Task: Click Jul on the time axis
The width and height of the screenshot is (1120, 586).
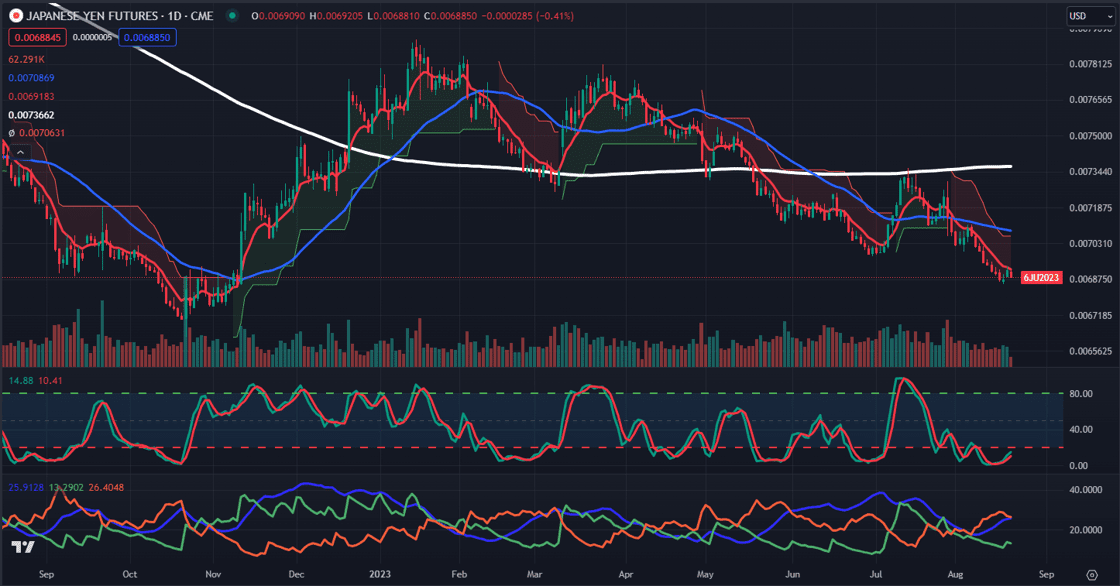Action: click(876, 575)
